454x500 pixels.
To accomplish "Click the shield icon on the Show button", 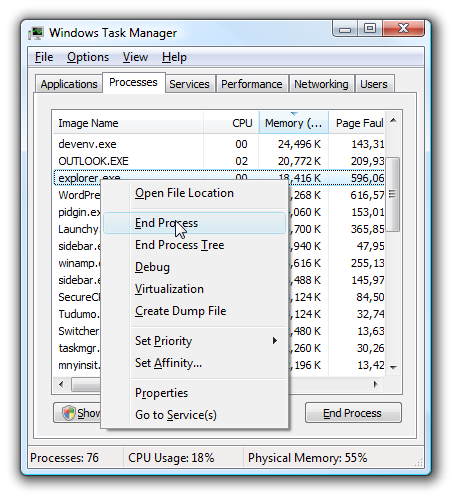I will coord(69,413).
